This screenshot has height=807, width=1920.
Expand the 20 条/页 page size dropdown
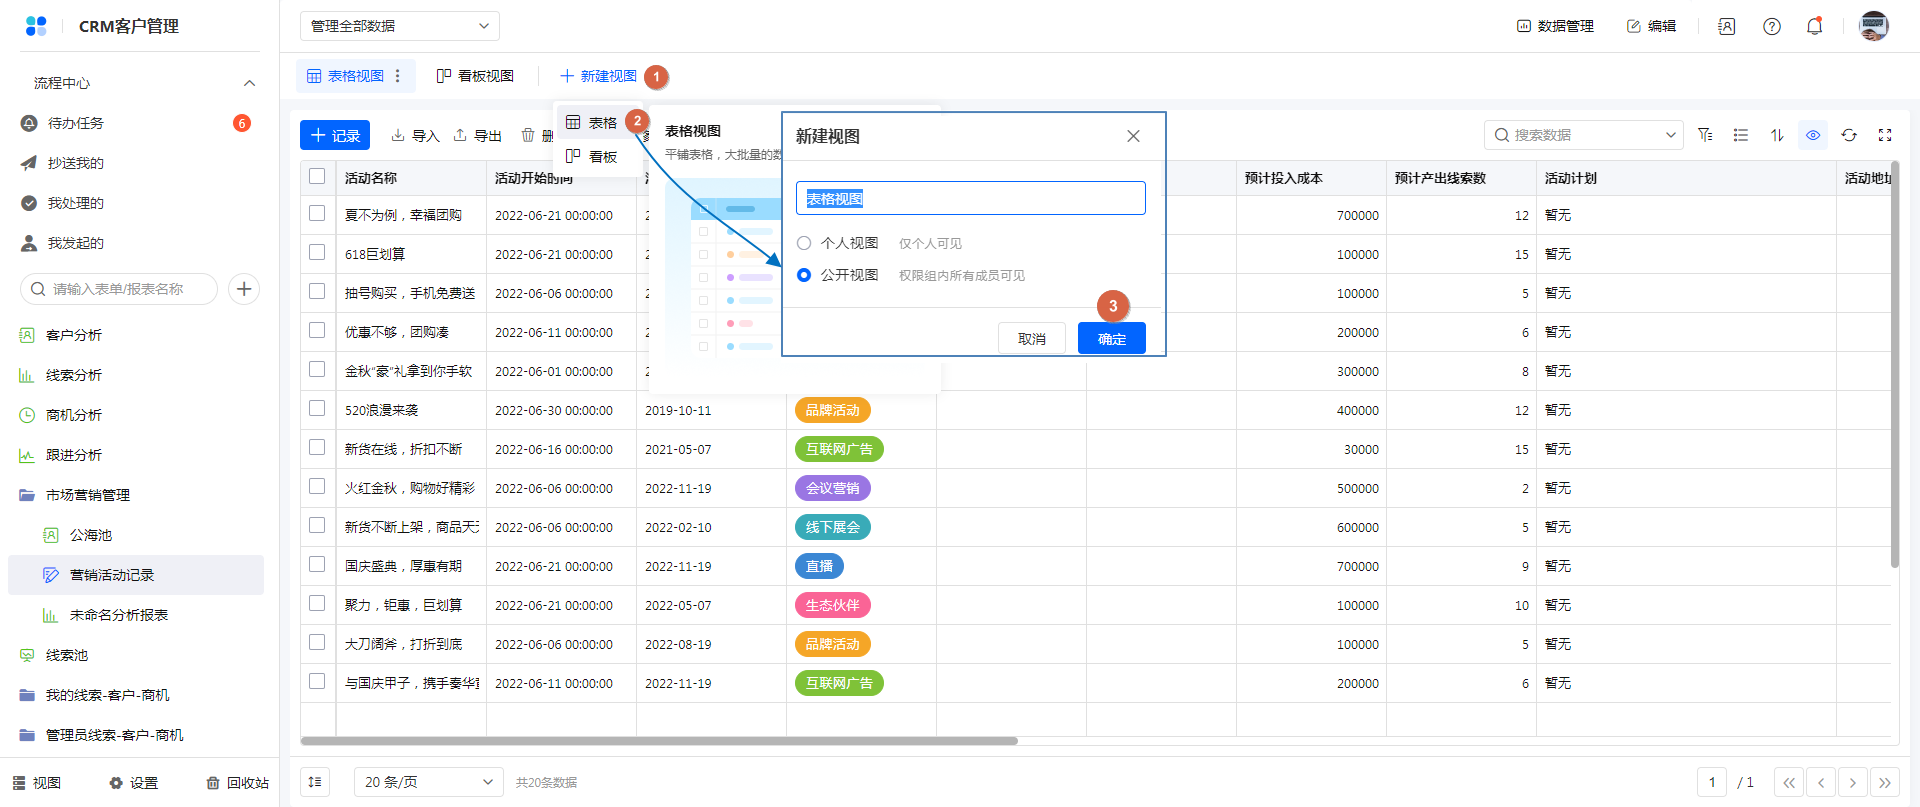click(428, 782)
